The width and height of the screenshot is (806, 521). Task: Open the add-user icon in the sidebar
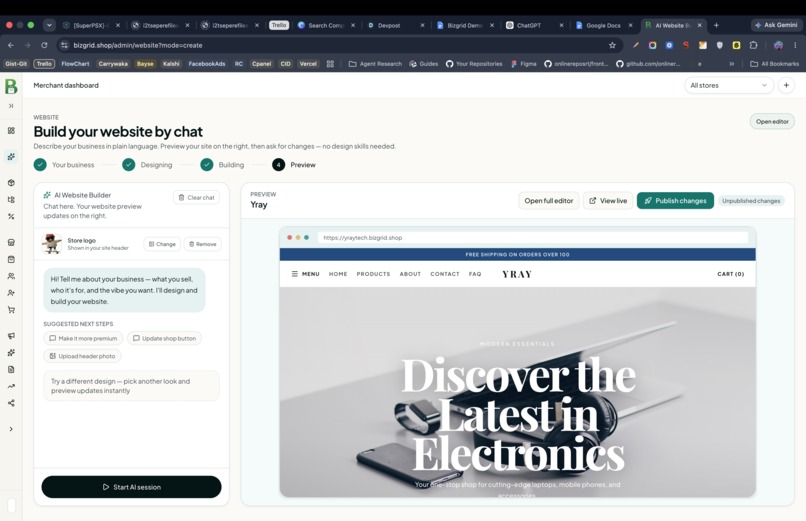coord(11,293)
